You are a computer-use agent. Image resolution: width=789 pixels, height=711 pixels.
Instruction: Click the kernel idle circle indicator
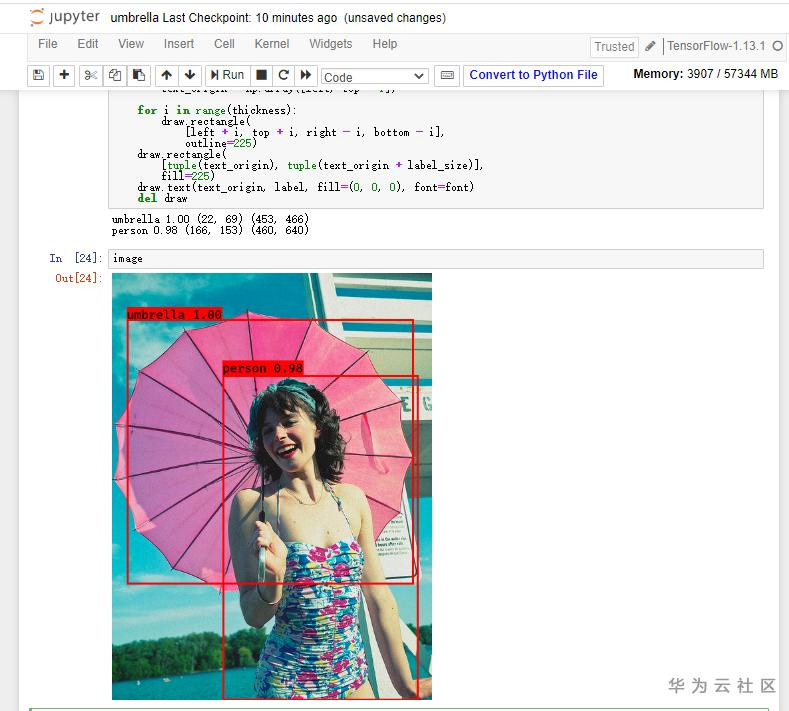click(777, 46)
